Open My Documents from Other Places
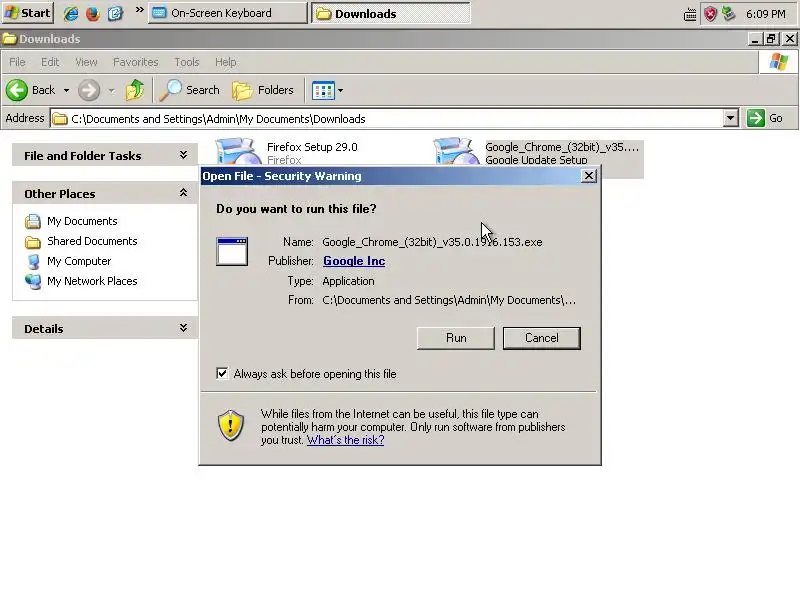800x600 pixels. click(x=82, y=221)
